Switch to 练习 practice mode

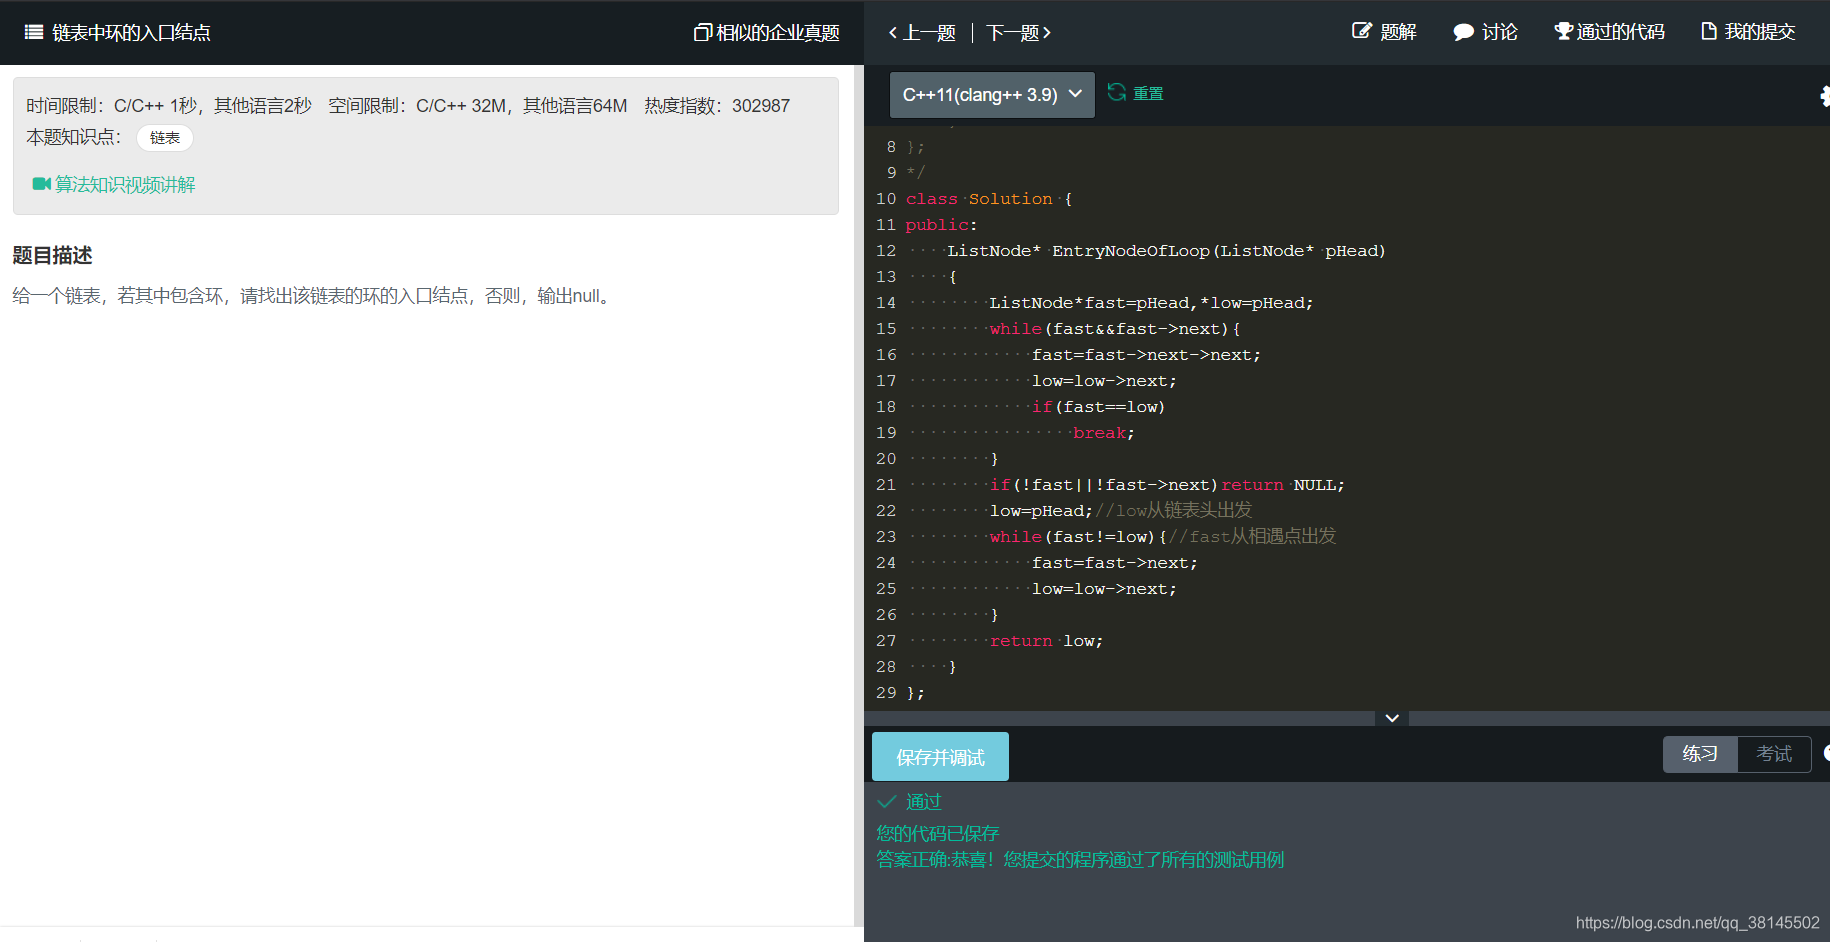coord(1700,754)
